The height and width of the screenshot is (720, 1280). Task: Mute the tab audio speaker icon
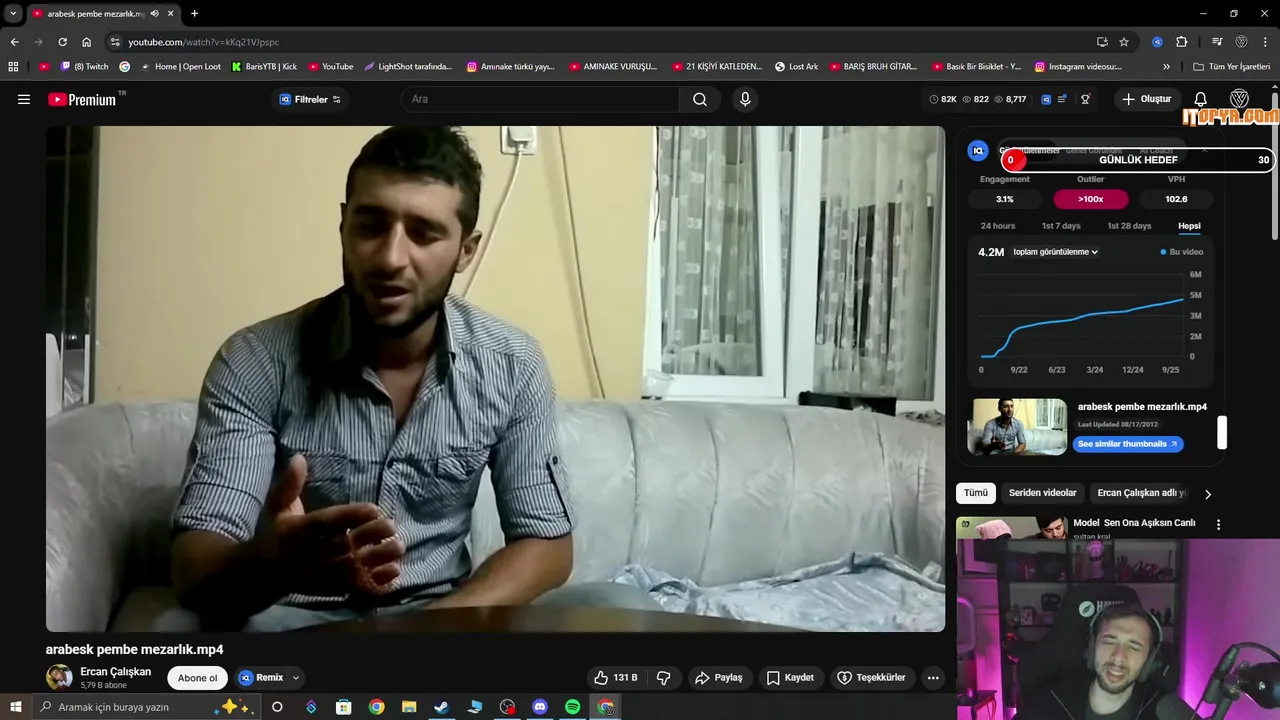coord(155,13)
